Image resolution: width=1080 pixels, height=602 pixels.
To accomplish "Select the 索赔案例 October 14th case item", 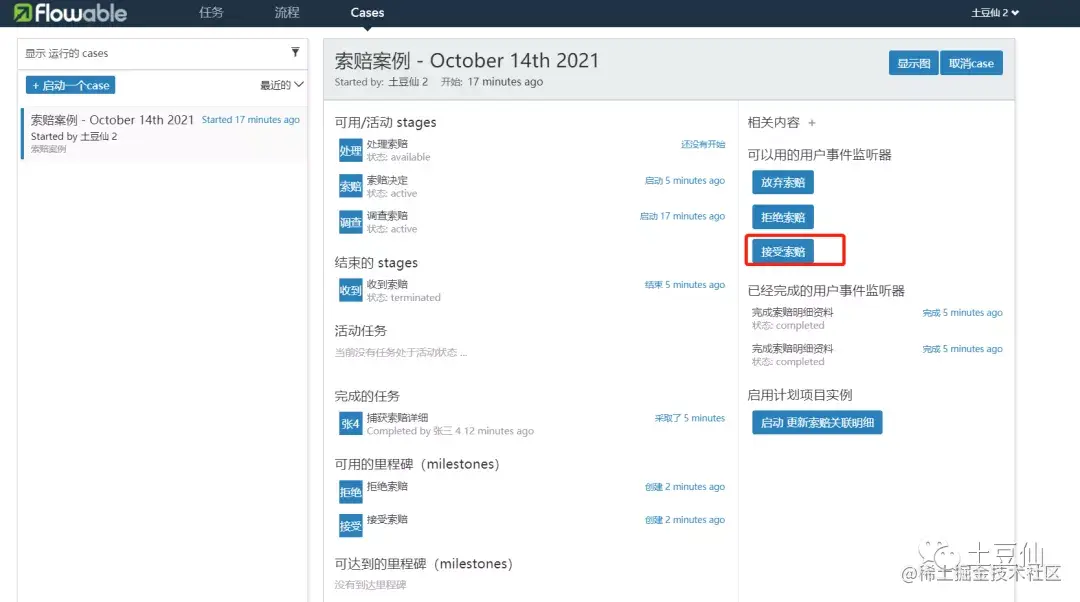I will pos(164,134).
